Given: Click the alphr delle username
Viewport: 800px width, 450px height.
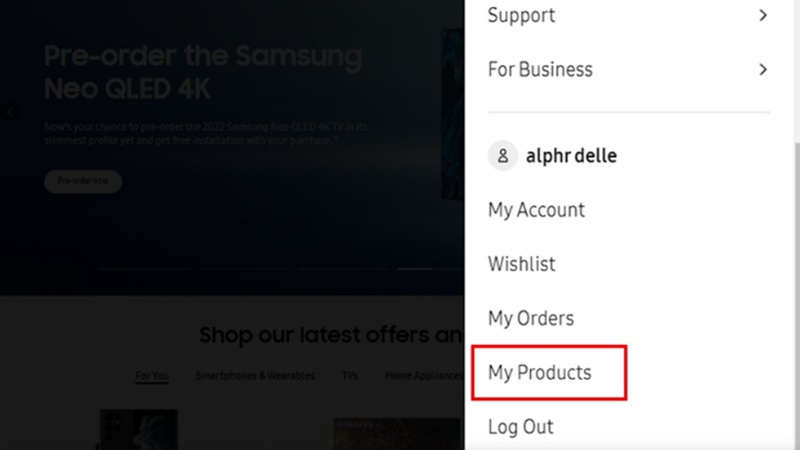Looking at the screenshot, I should [x=570, y=156].
